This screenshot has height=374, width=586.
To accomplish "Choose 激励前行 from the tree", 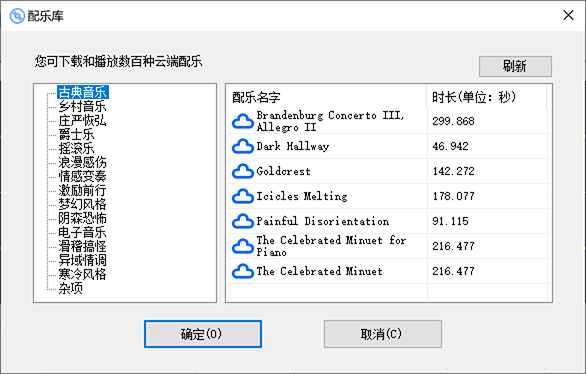I will coord(82,190).
